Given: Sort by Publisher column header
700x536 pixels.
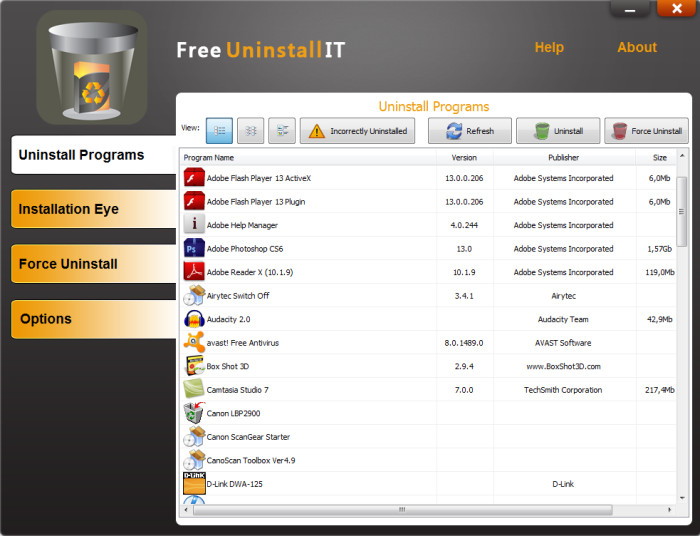Looking at the screenshot, I should click(x=564, y=158).
